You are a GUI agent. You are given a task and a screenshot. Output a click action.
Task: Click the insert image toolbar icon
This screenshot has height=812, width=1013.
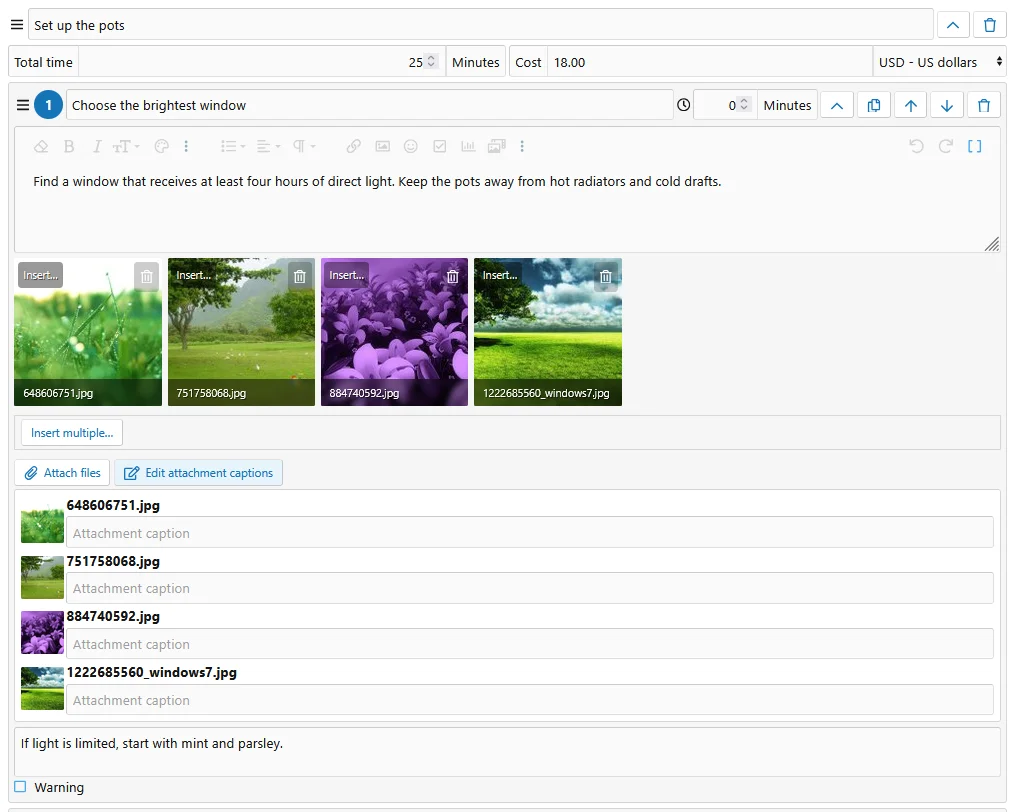(382, 147)
